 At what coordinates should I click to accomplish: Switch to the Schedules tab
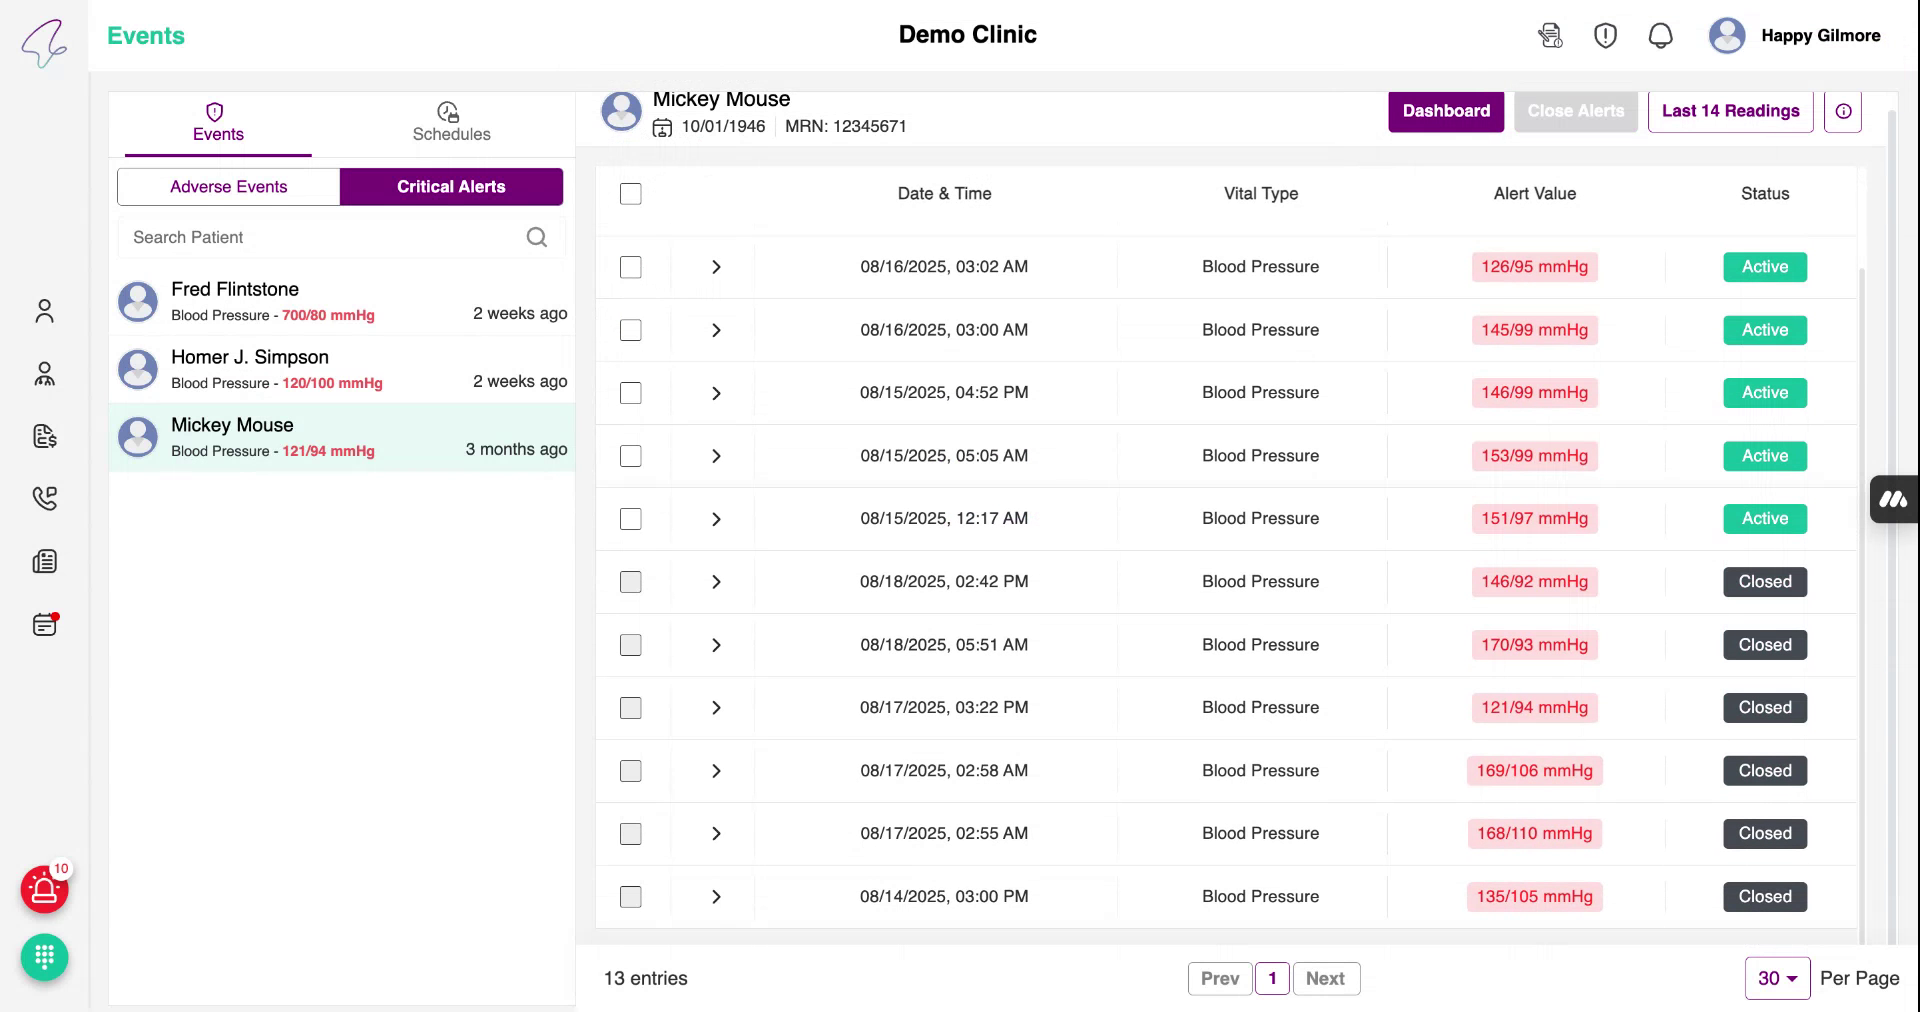click(451, 123)
